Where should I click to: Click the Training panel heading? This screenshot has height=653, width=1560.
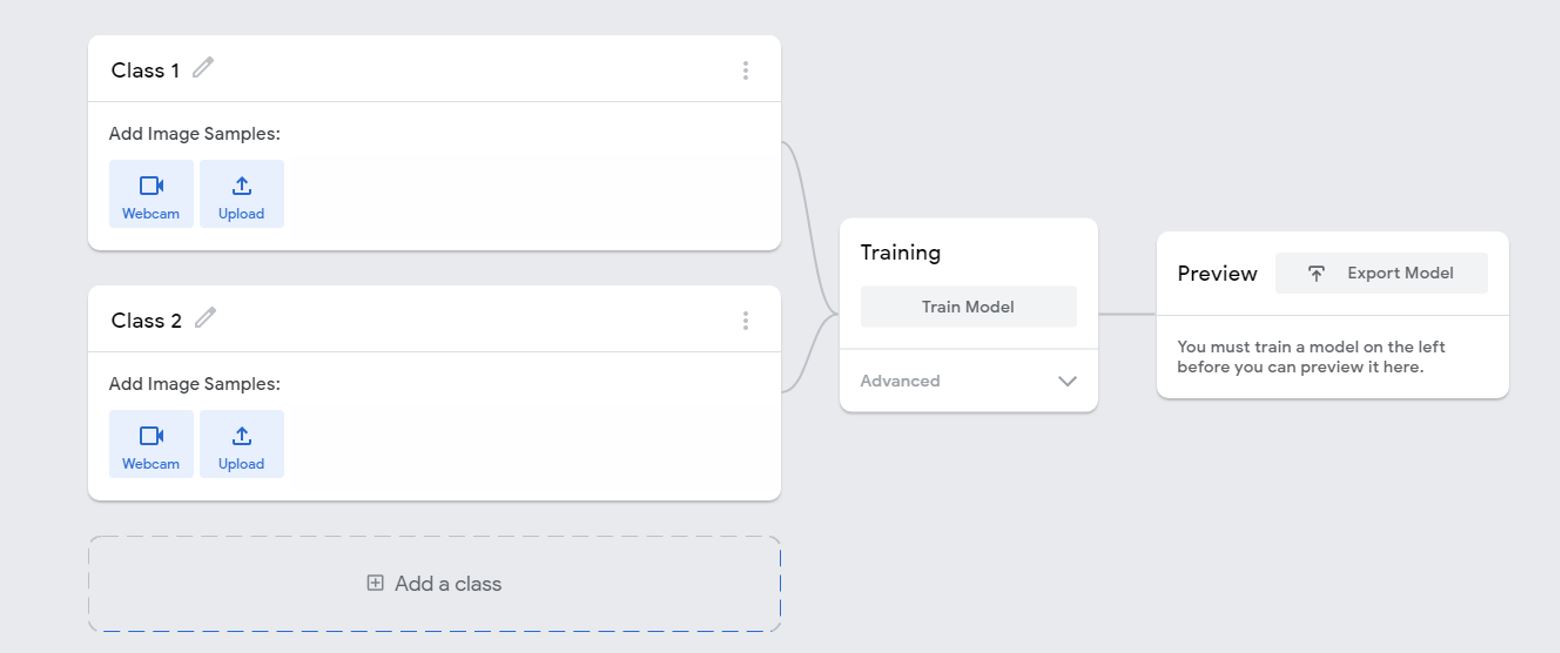pos(900,252)
